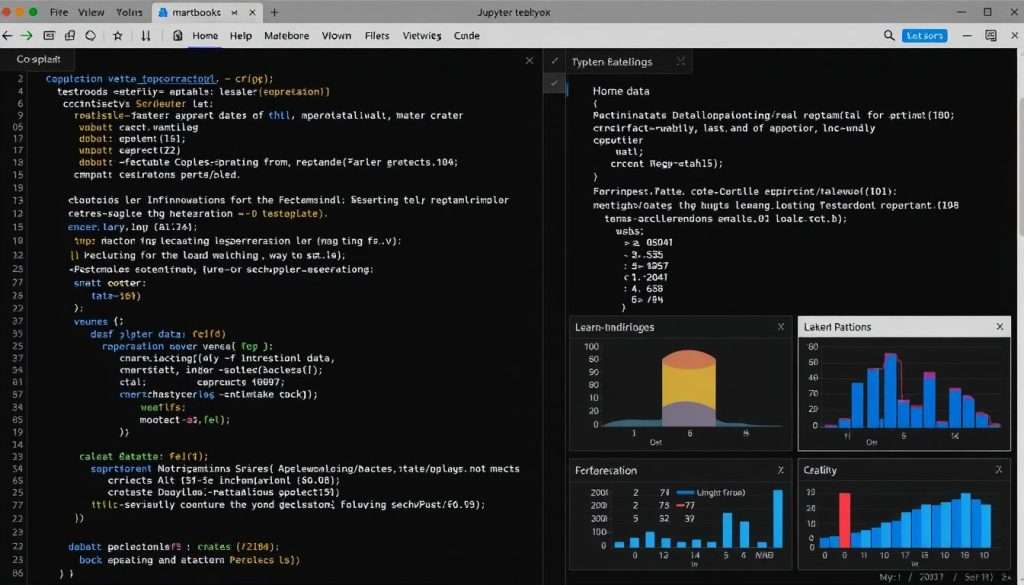Open the Vlew menu
Viewport: 1024px width, 585px height.
(91, 12)
